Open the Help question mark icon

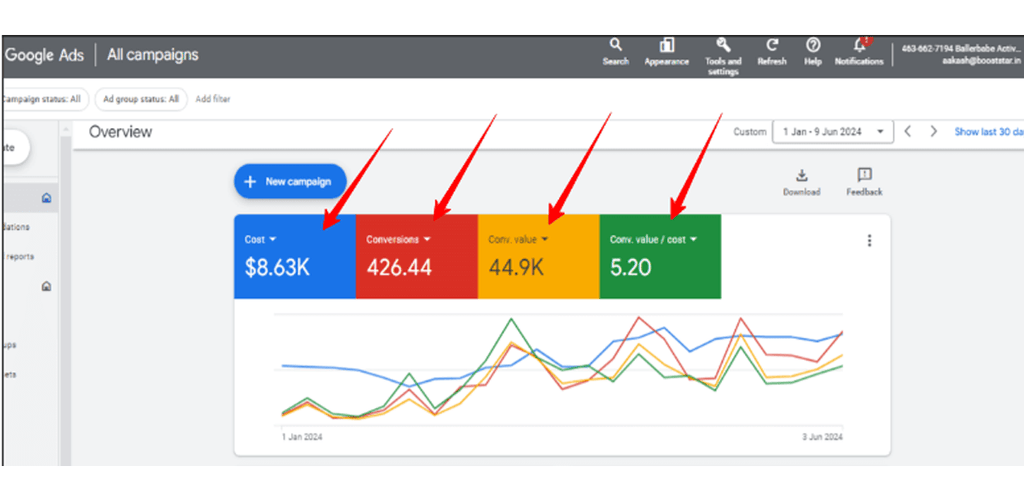click(813, 45)
